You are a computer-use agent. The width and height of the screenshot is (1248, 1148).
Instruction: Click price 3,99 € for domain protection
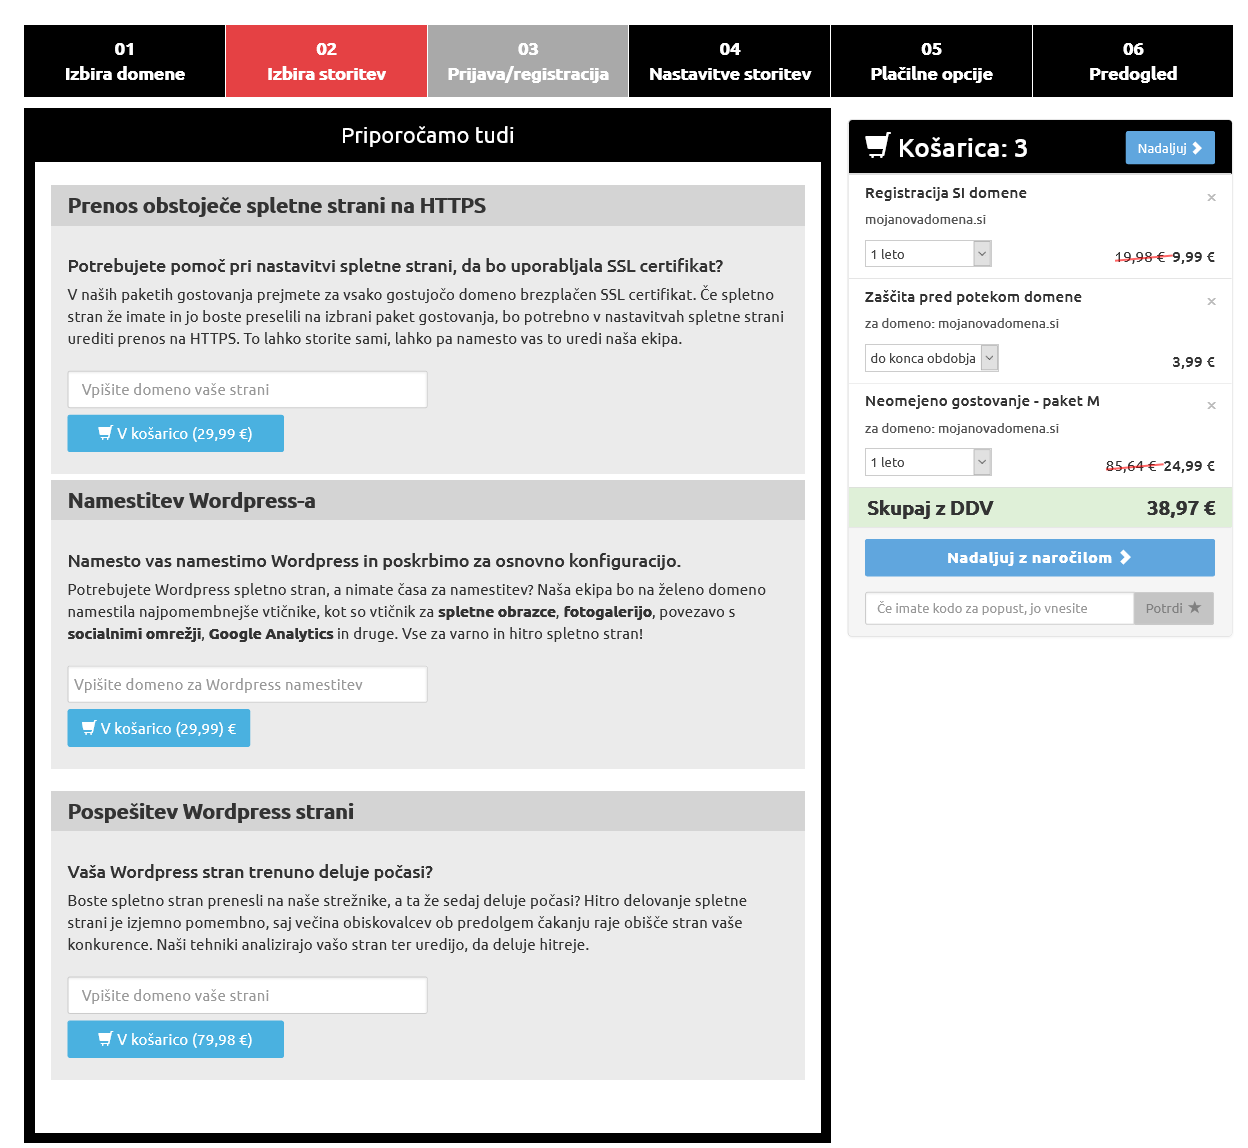point(1193,362)
